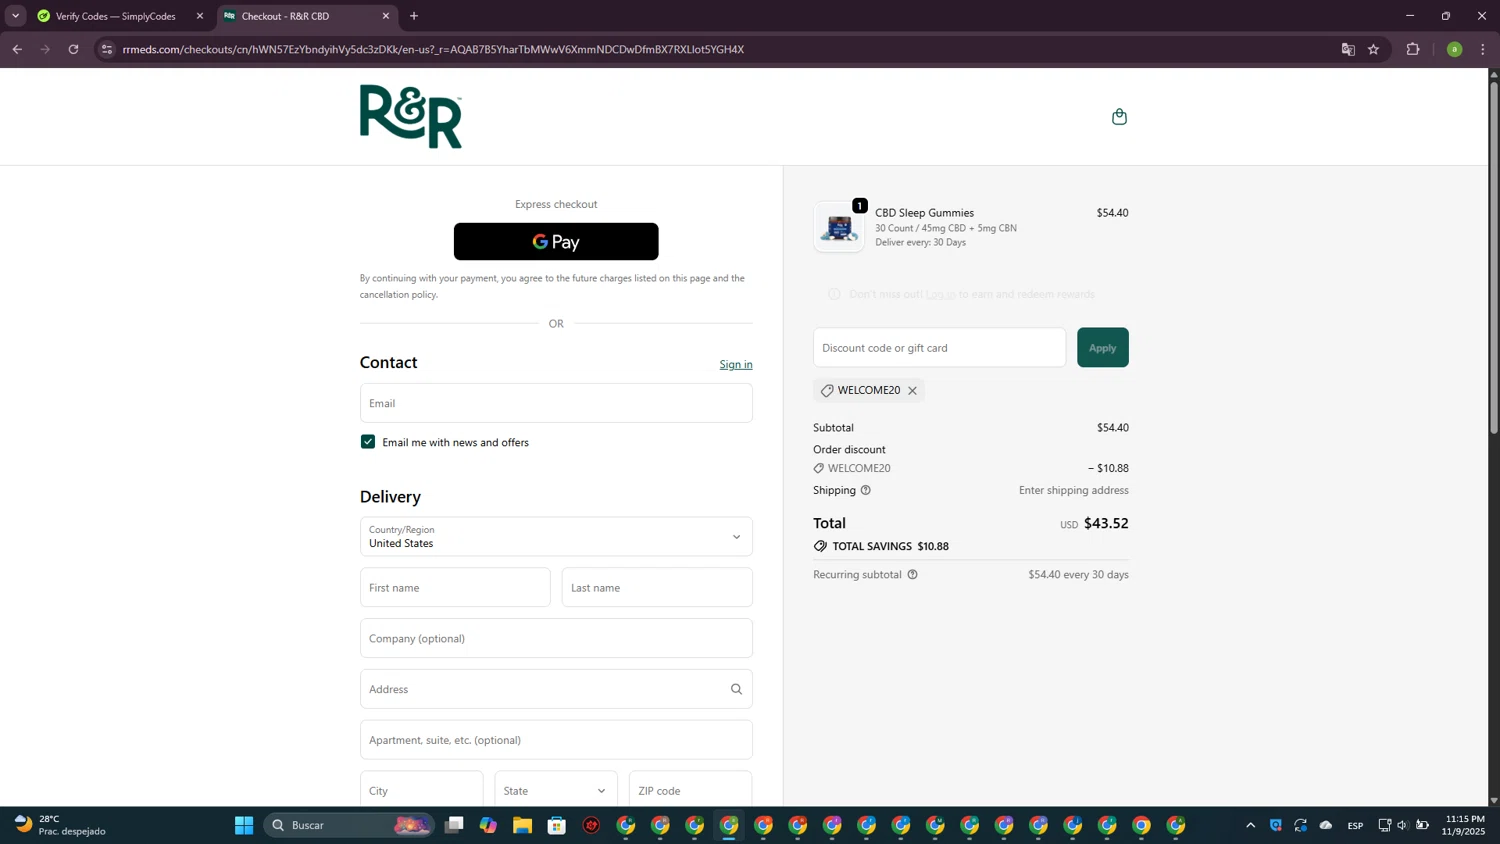Uncheck Email me with news and offers

[368, 442]
